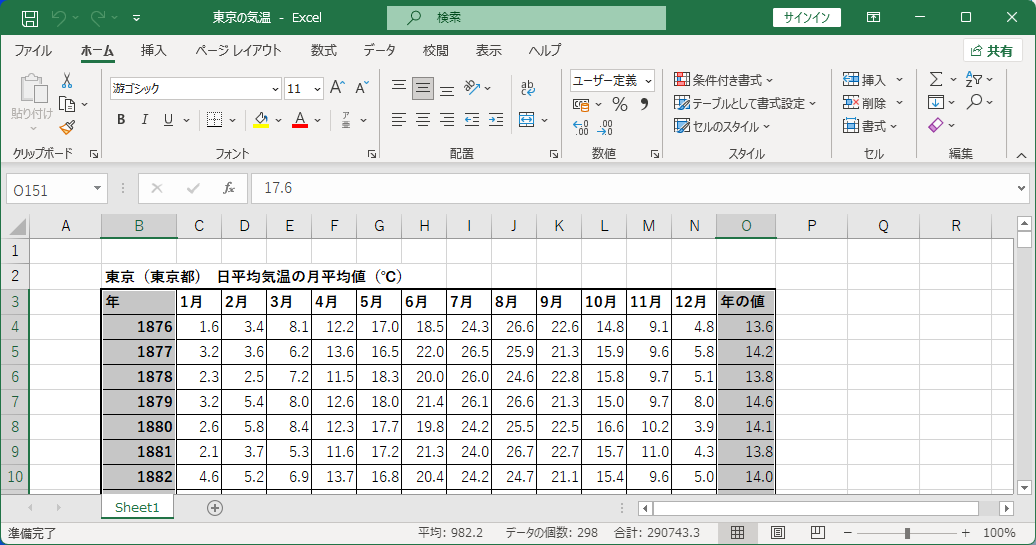Switch to Page Layout view icon
This screenshot has height=545, width=1036.
coord(778,532)
